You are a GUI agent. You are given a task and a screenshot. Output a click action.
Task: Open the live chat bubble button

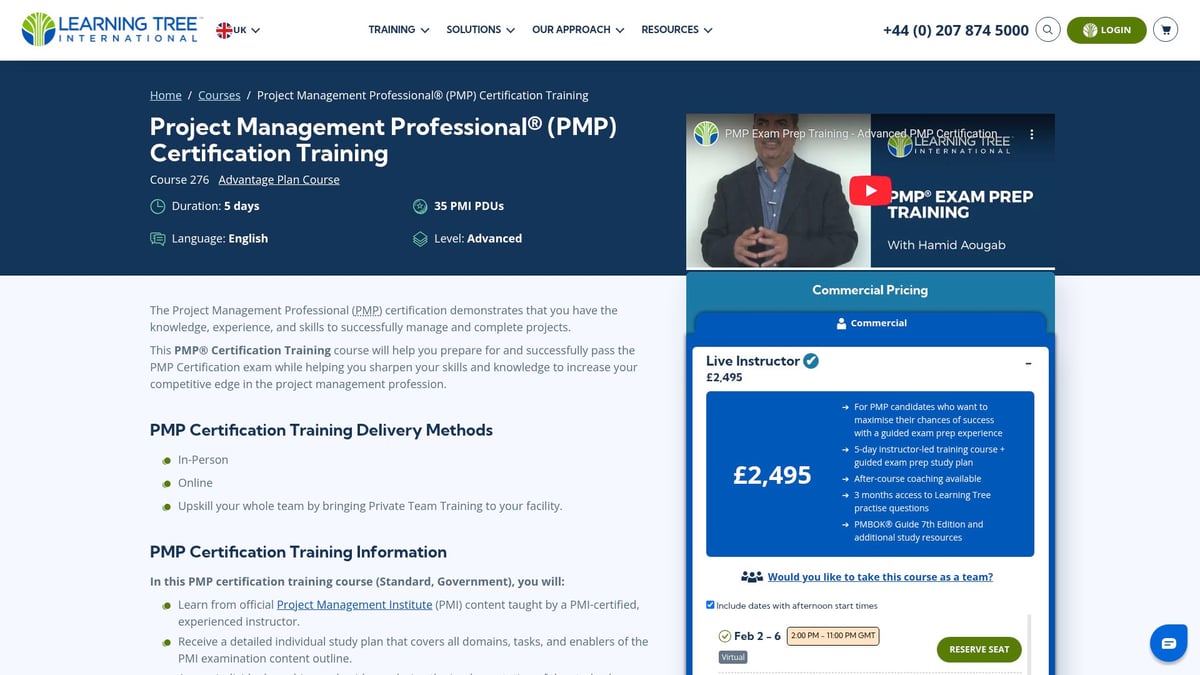pos(1168,643)
